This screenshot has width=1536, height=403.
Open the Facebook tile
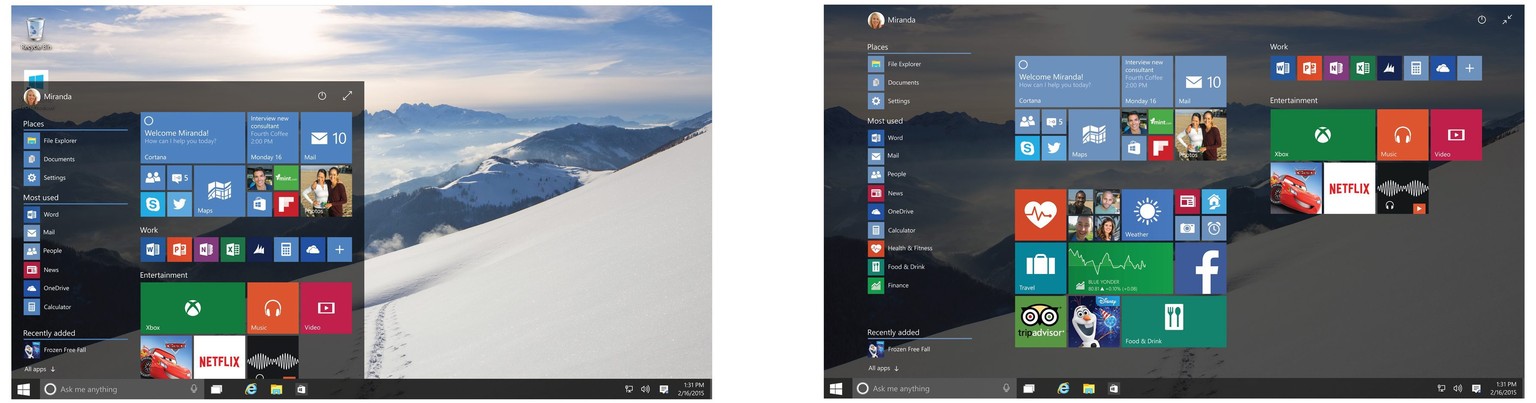1200,268
